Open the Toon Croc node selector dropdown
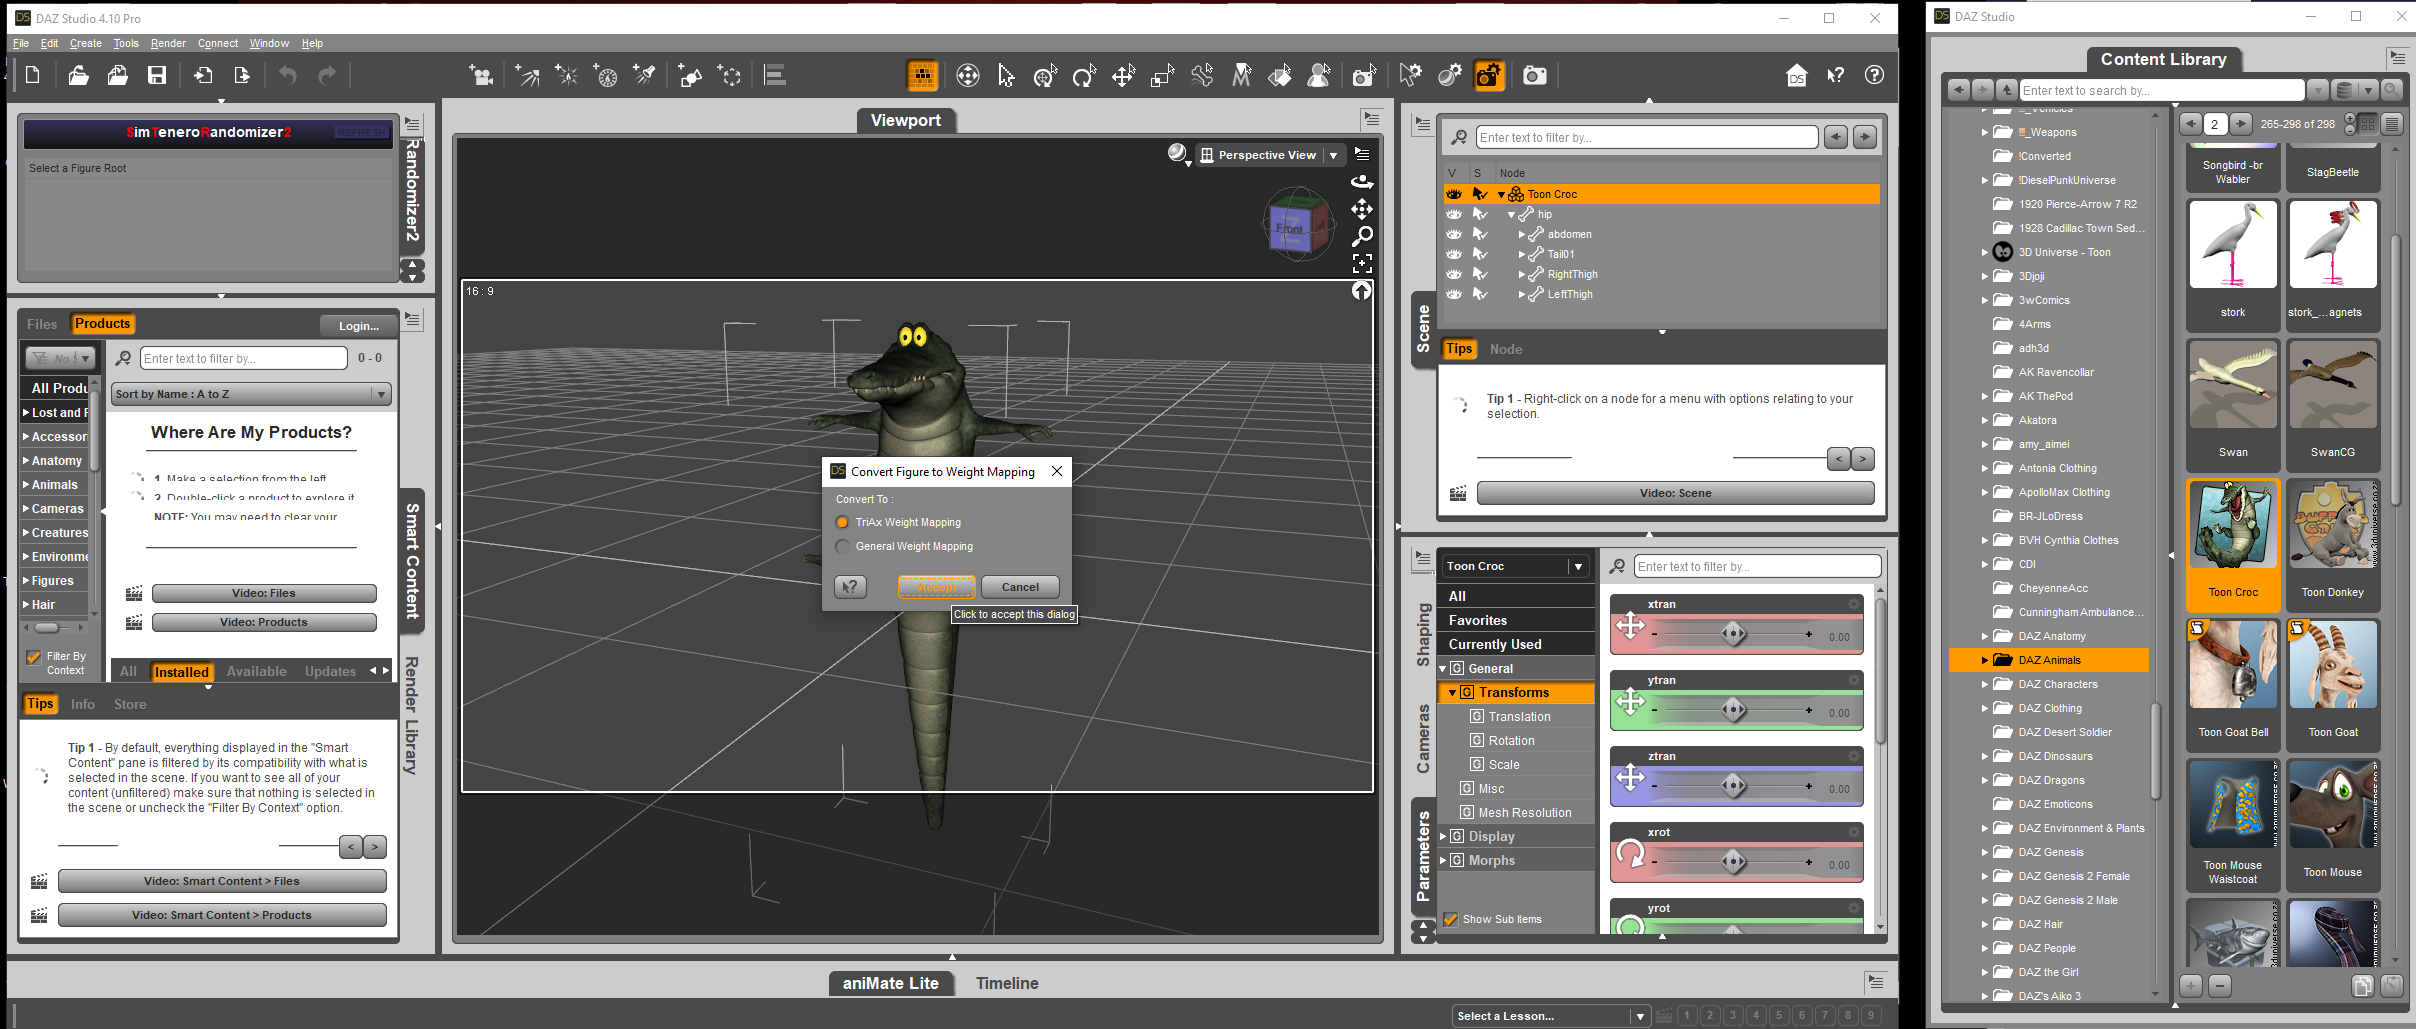 tap(1513, 566)
